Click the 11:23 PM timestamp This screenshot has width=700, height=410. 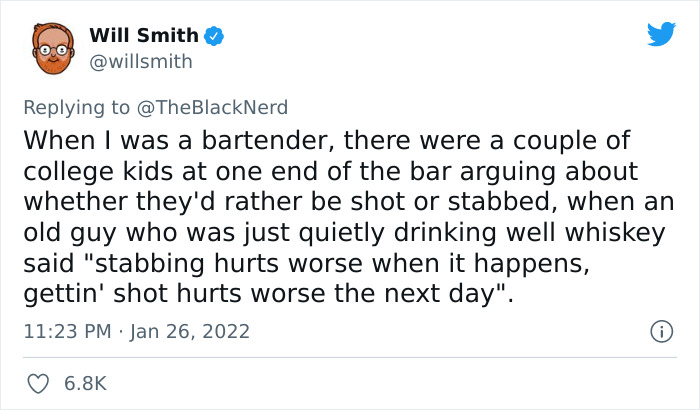tap(65, 330)
